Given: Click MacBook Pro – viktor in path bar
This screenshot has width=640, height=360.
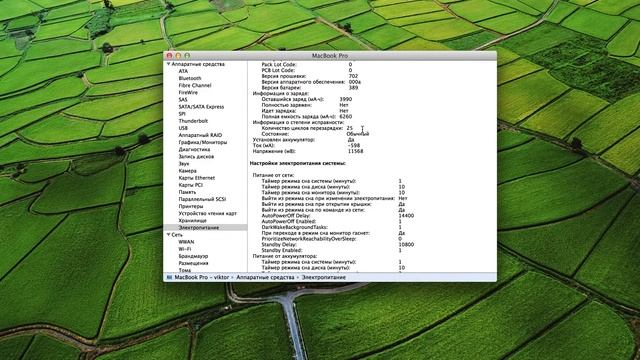Looking at the screenshot, I should pyautogui.click(x=202, y=277).
